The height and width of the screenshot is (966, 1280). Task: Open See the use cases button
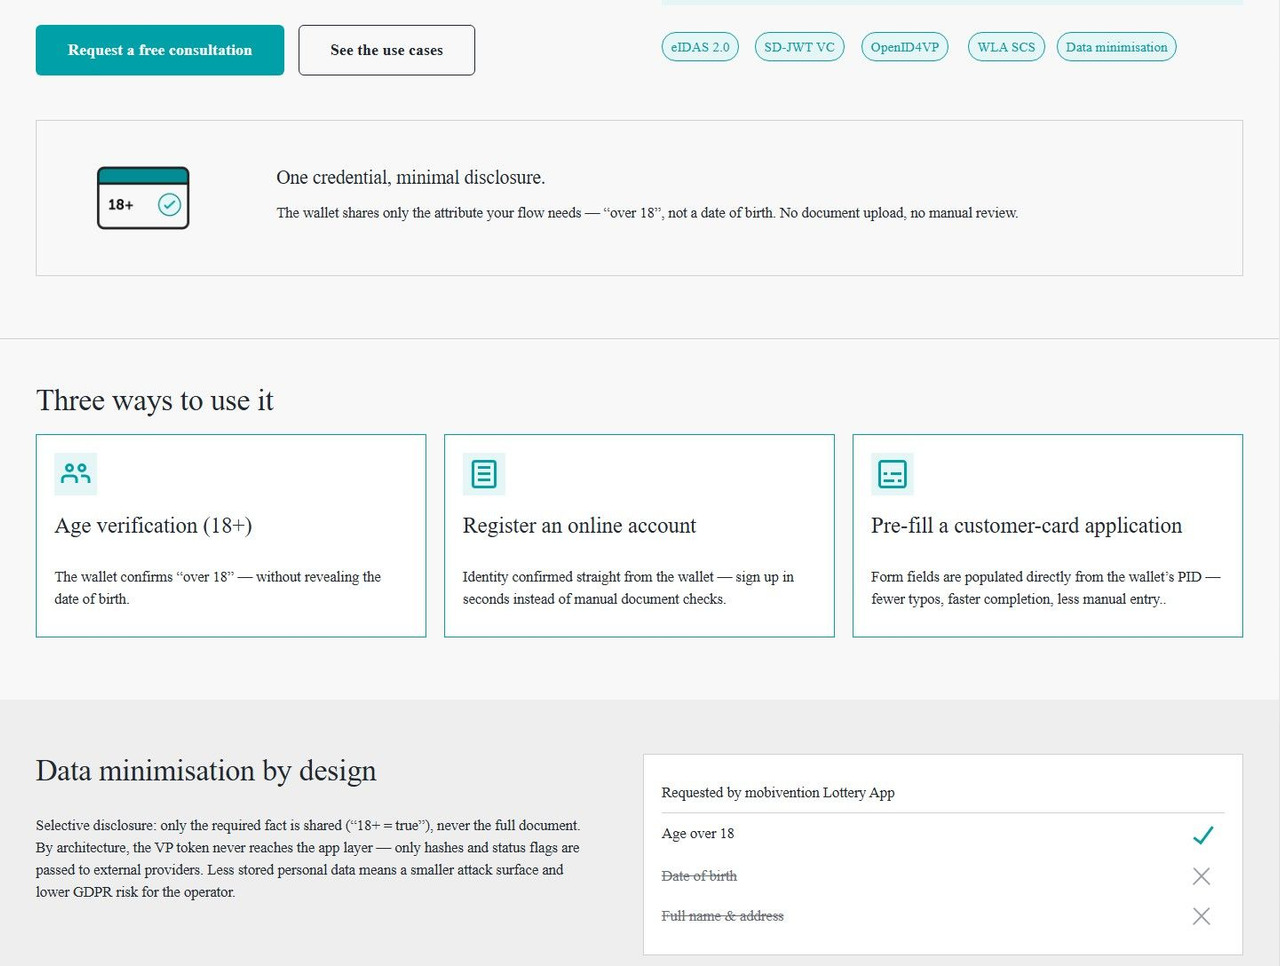click(386, 50)
